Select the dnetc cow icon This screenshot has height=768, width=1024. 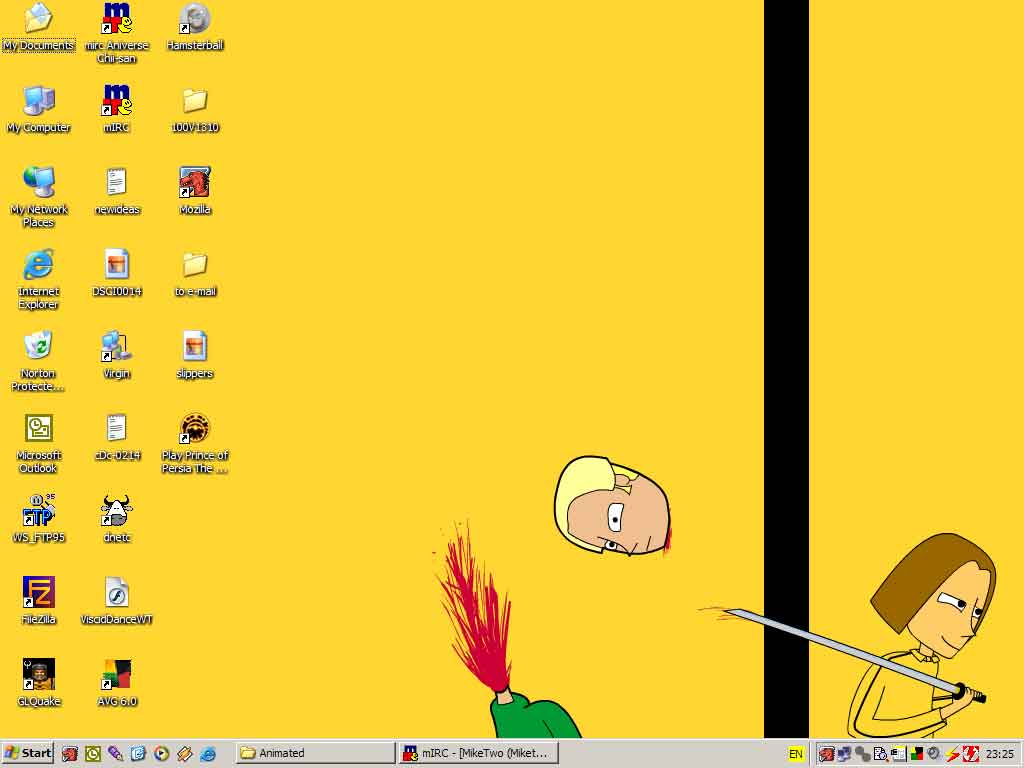pos(117,511)
